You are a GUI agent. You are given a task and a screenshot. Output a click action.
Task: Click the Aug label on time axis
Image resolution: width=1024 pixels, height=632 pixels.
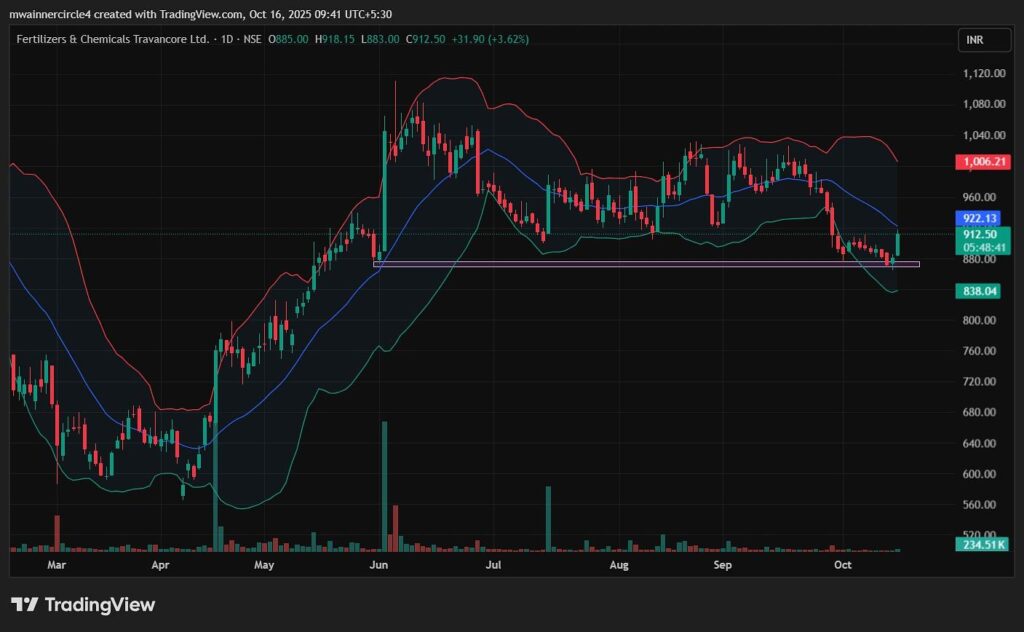619,566
